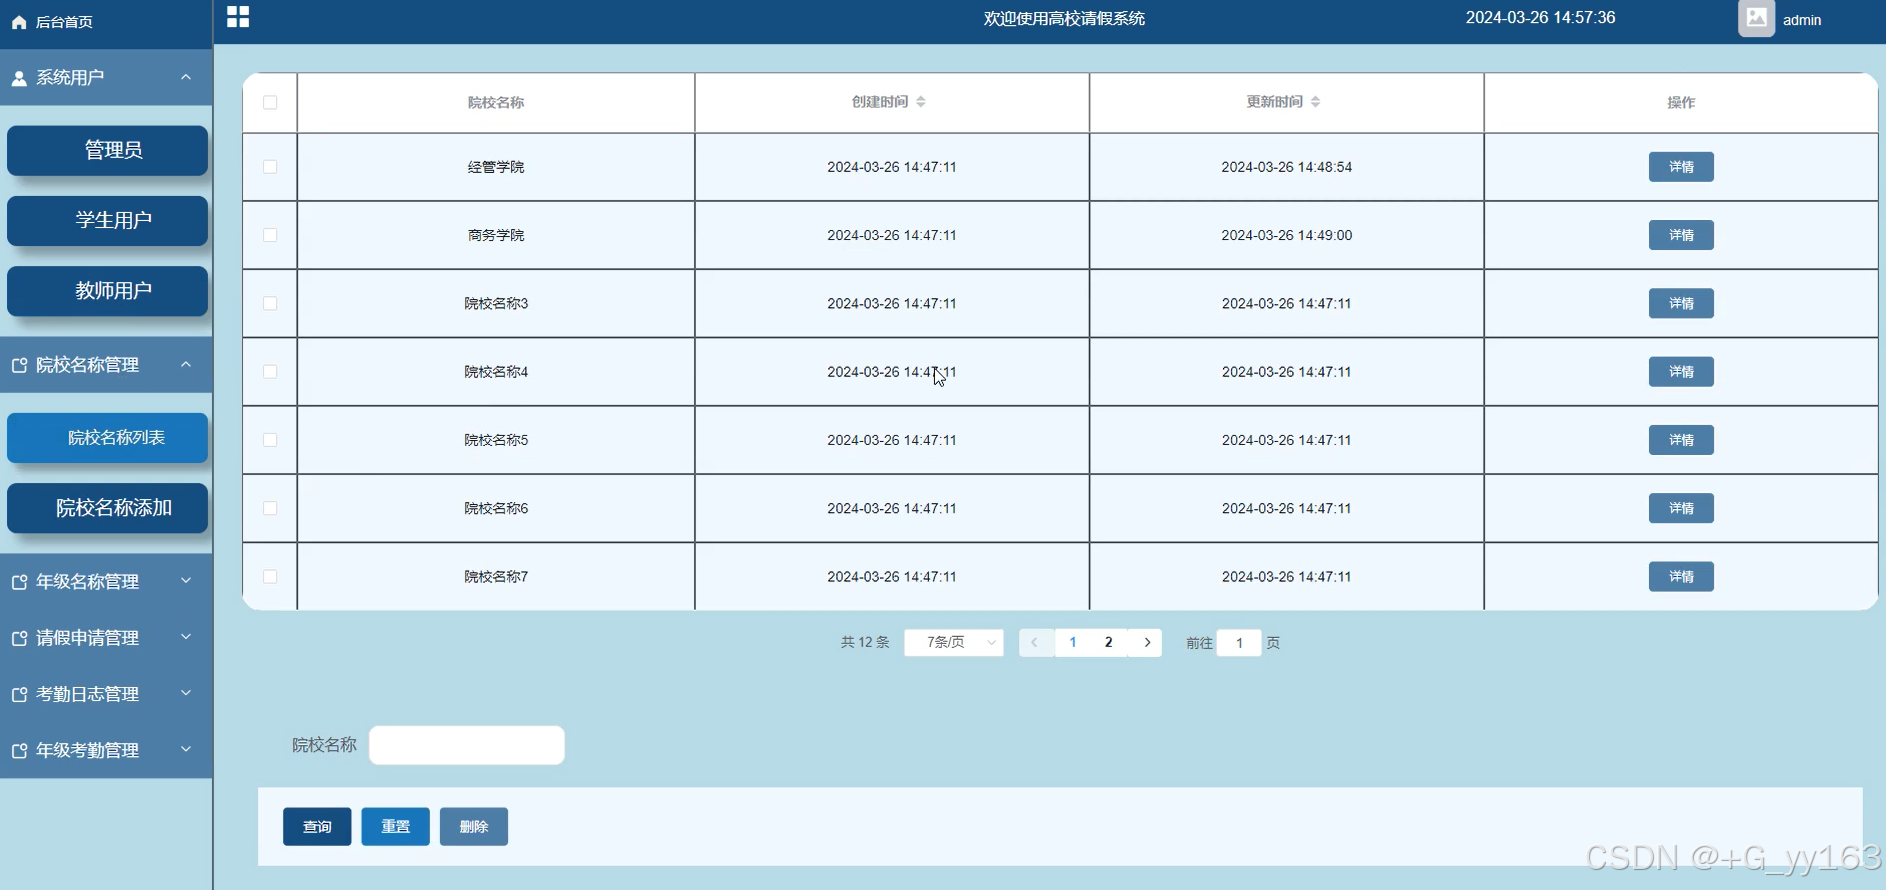Check the box for 经管学院 row
The height and width of the screenshot is (890, 1886).
tap(270, 167)
